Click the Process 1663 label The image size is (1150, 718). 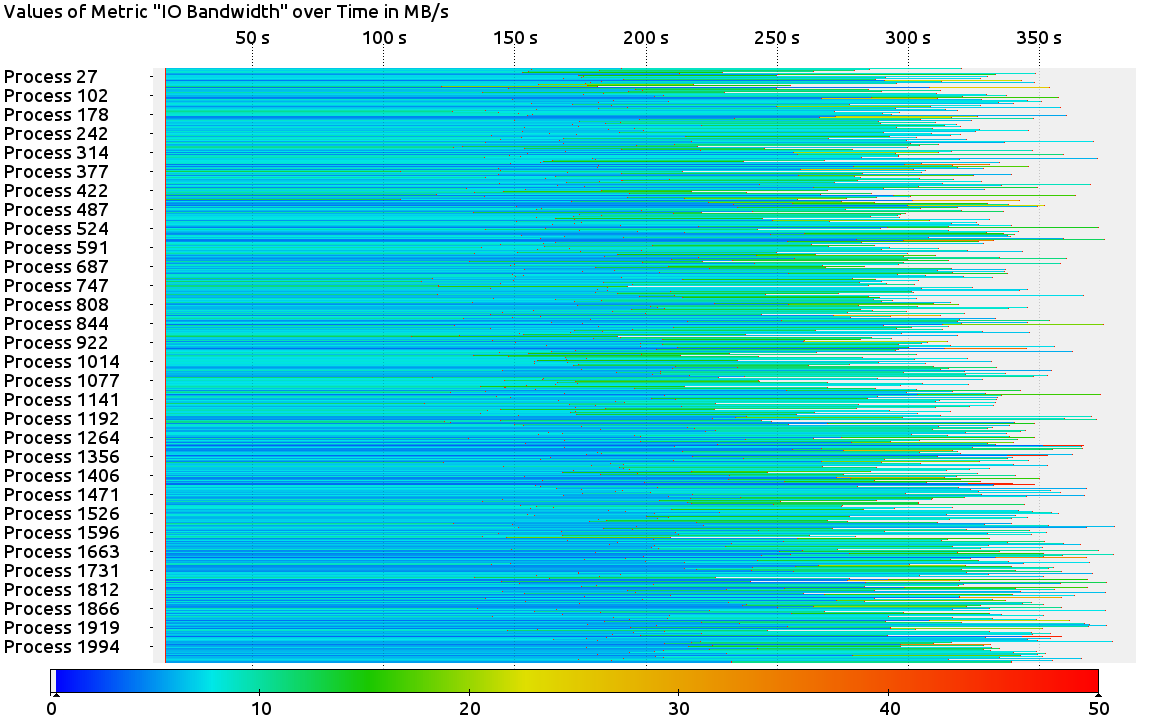click(61, 552)
